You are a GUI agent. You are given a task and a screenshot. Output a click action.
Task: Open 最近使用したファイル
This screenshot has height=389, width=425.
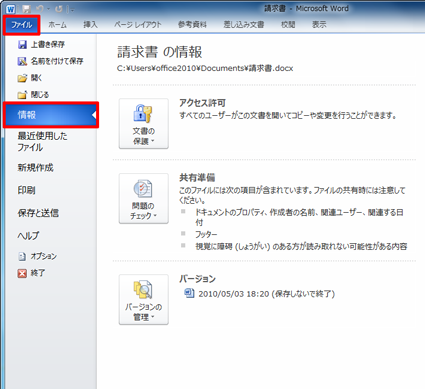tap(42, 141)
